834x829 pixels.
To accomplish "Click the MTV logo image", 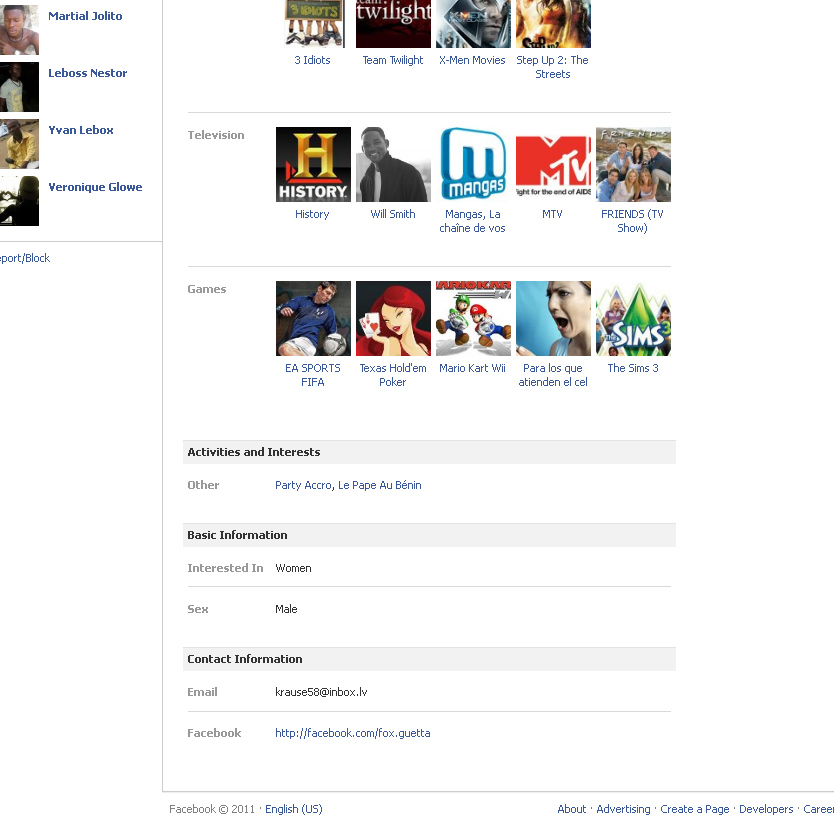I will pos(553,164).
